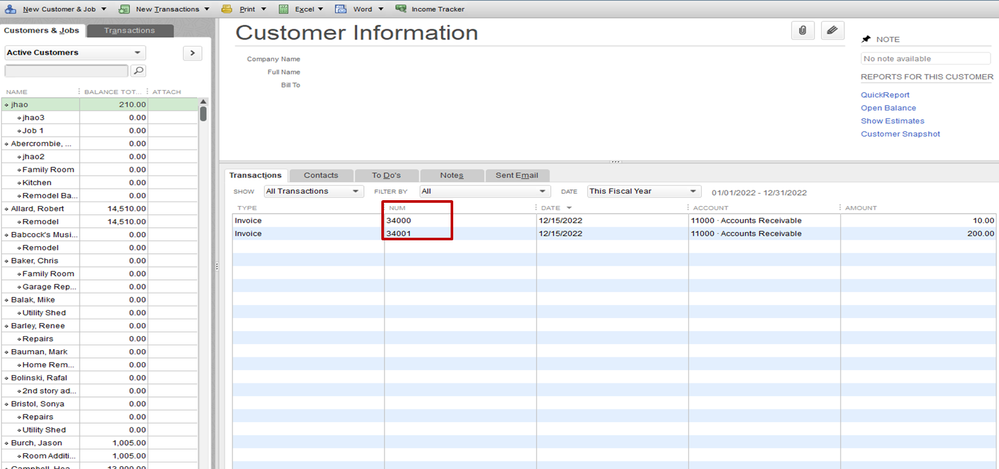Image resolution: width=999 pixels, height=469 pixels.
Task: Click invoice number 34001
Action: tap(399, 234)
